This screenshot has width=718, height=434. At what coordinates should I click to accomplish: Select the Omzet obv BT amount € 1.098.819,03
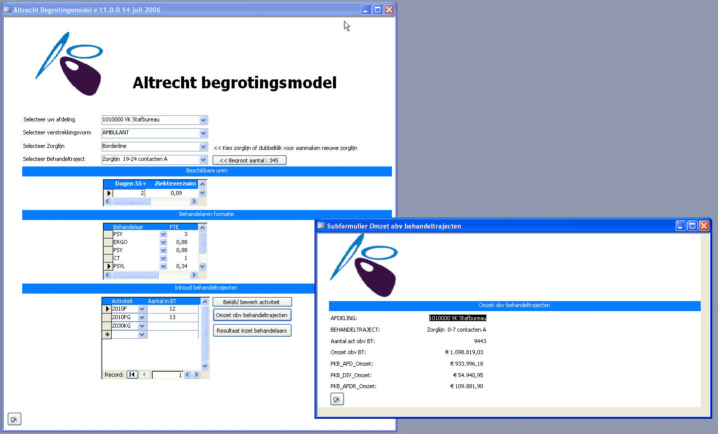(x=463, y=352)
